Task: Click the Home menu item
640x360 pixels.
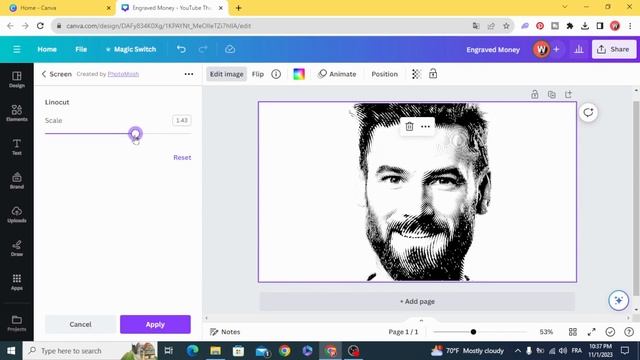Action: click(47, 49)
